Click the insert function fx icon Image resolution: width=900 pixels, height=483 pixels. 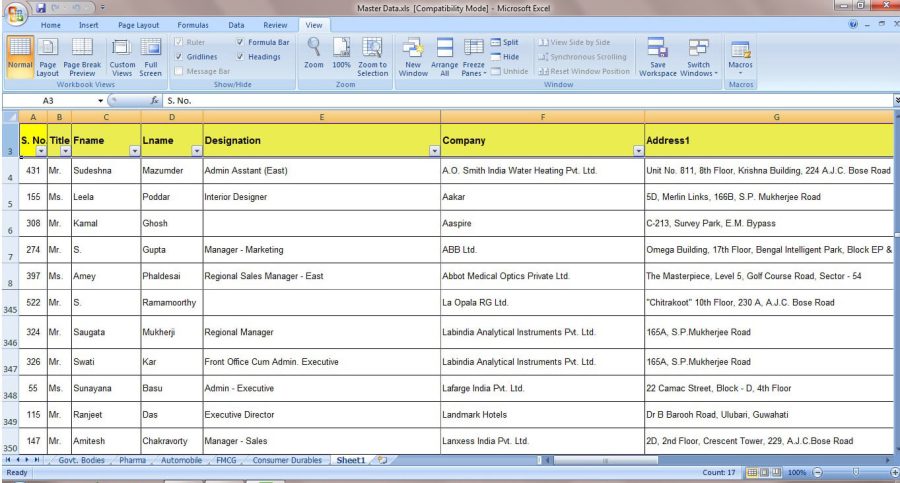coord(154,101)
